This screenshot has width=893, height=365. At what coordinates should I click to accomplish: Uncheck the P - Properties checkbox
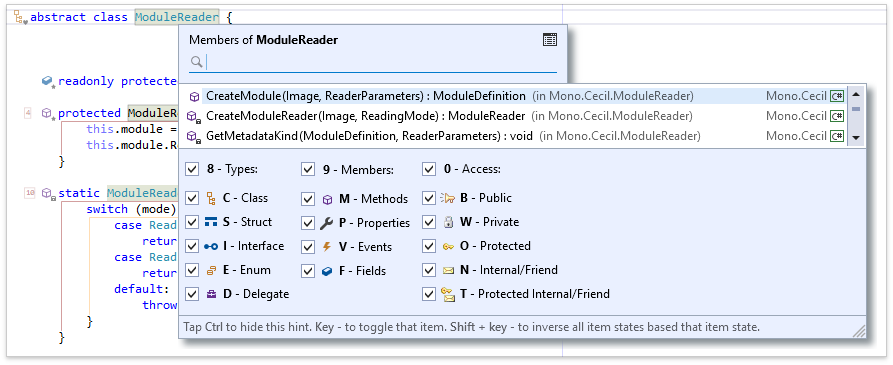tap(308, 223)
